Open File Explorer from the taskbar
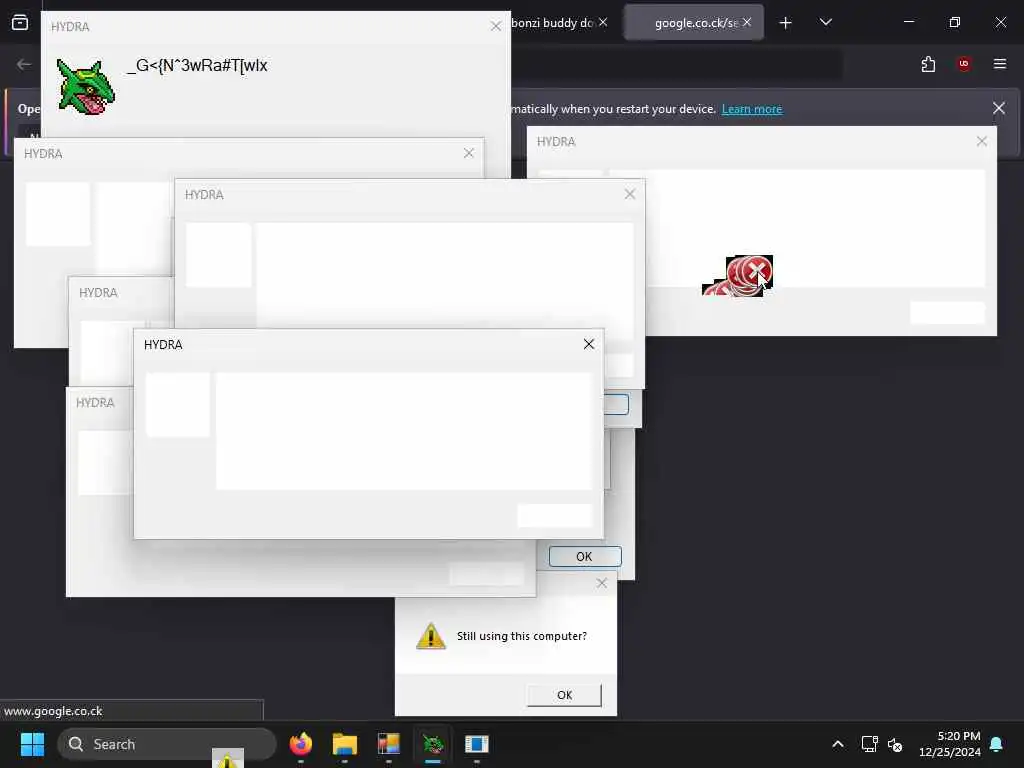 pyautogui.click(x=345, y=744)
